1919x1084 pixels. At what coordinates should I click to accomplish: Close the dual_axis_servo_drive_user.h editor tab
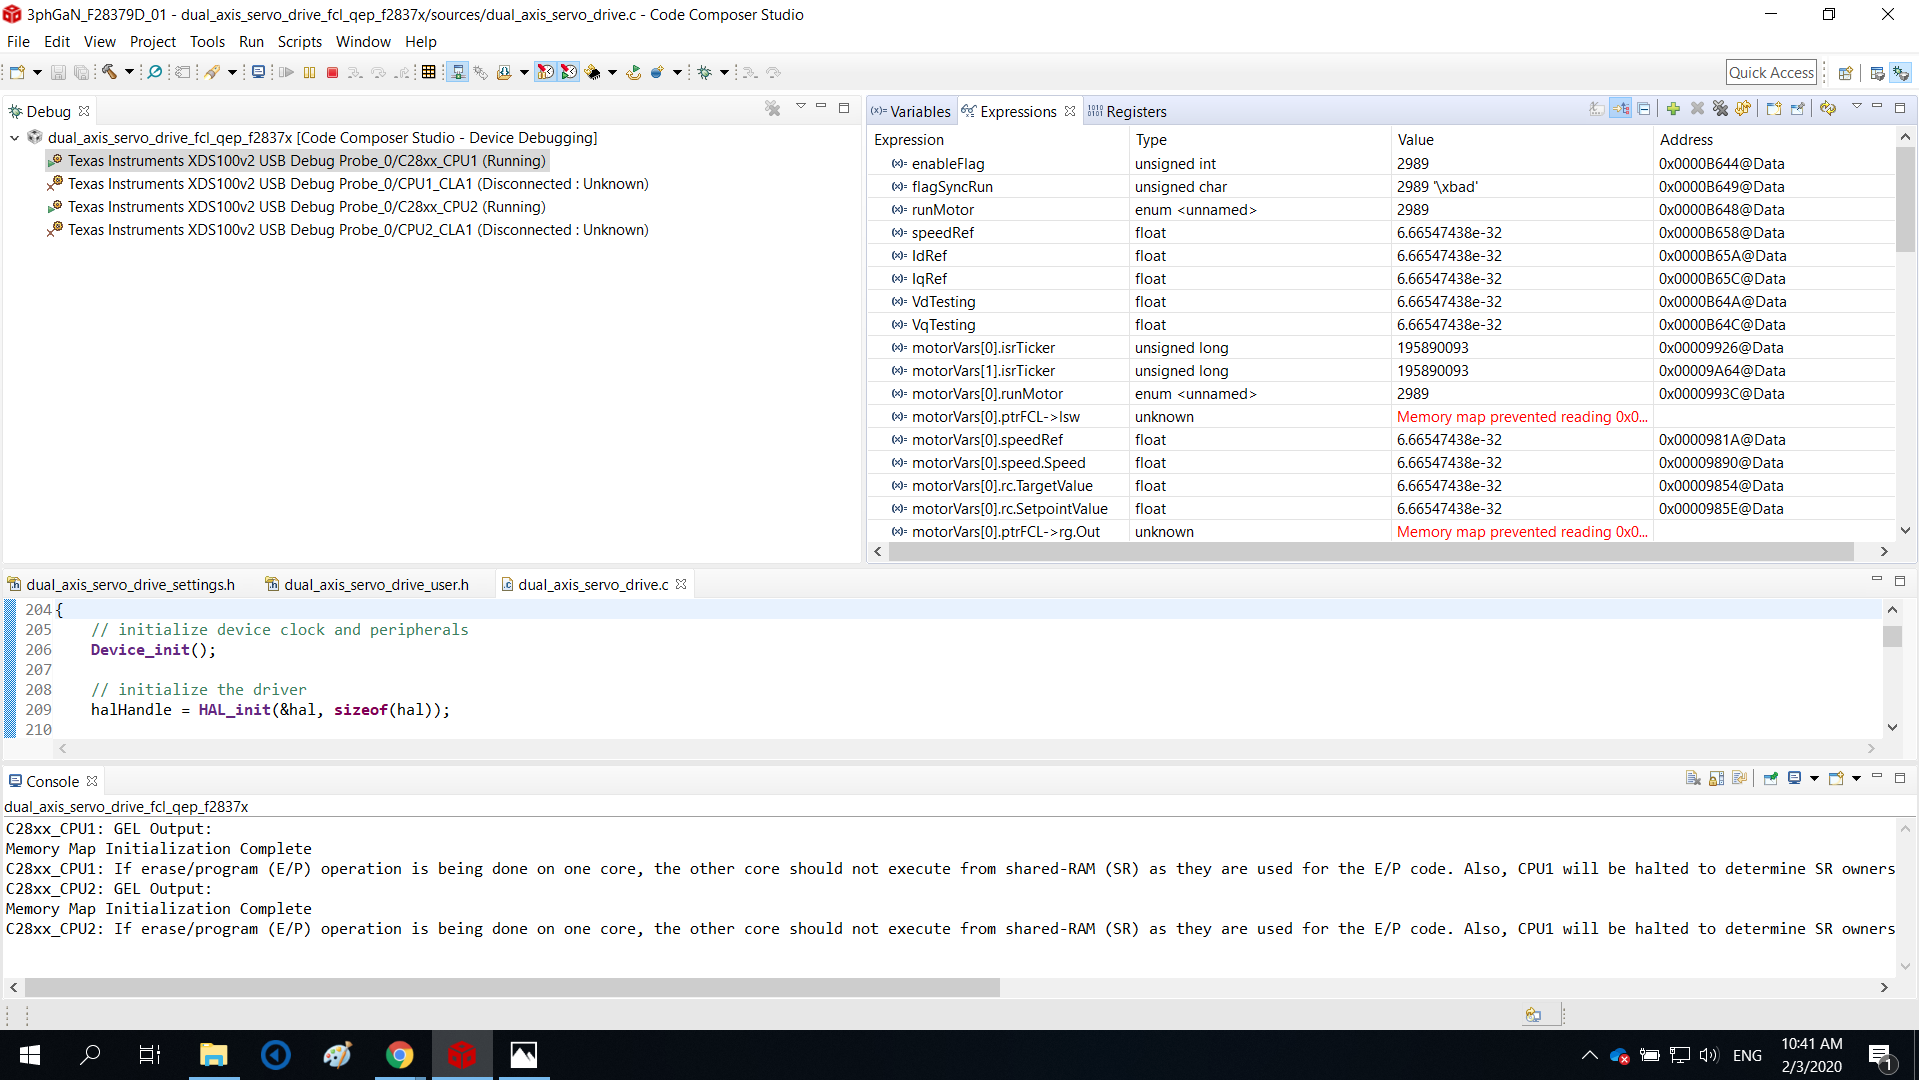[x=476, y=585]
